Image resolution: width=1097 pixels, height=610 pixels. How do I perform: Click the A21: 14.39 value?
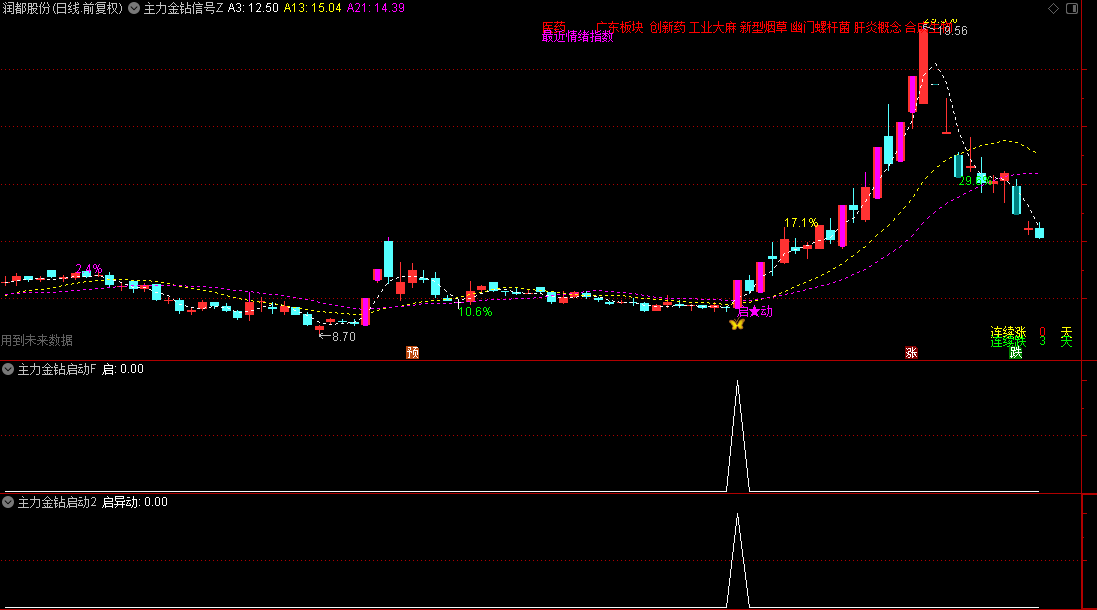(x=376, y=8)
